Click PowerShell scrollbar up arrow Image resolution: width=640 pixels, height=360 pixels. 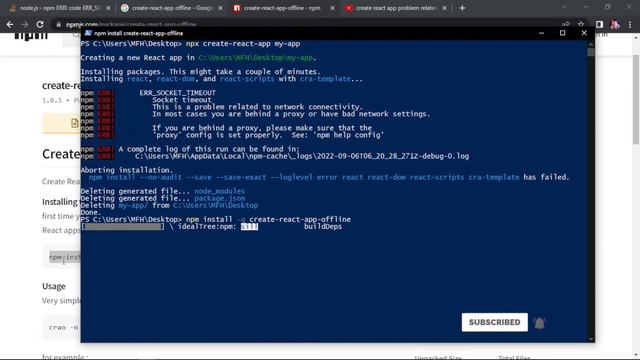coord(591,43)
